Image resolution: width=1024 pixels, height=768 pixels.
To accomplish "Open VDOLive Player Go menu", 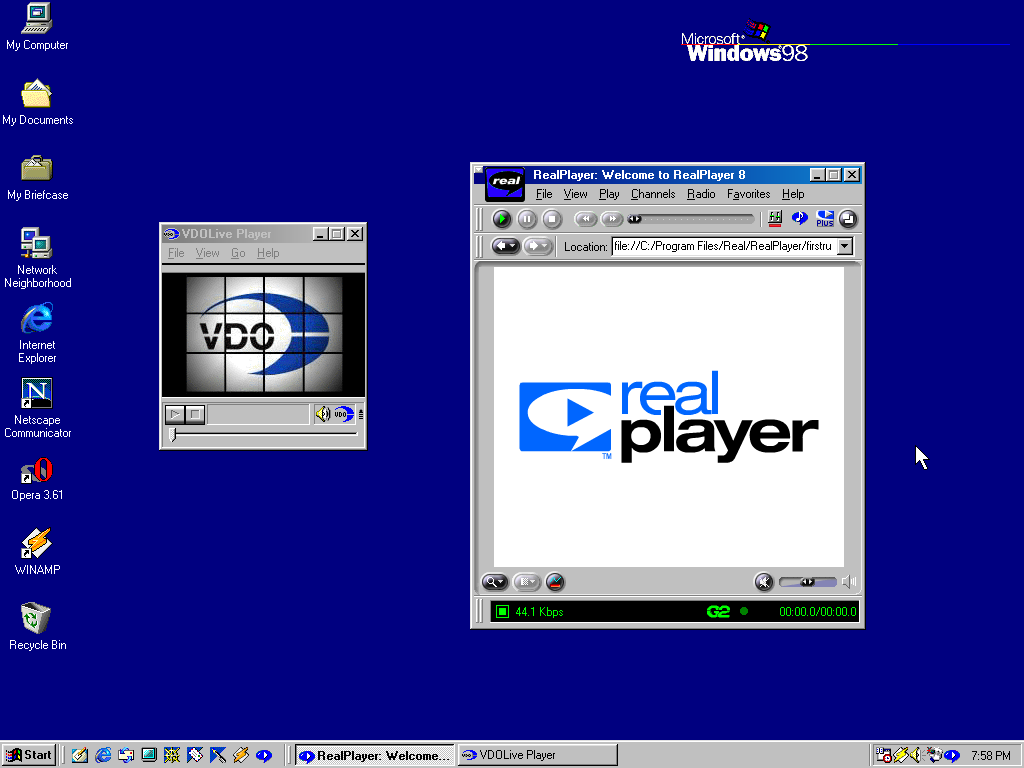I will [x=238, y=253].
